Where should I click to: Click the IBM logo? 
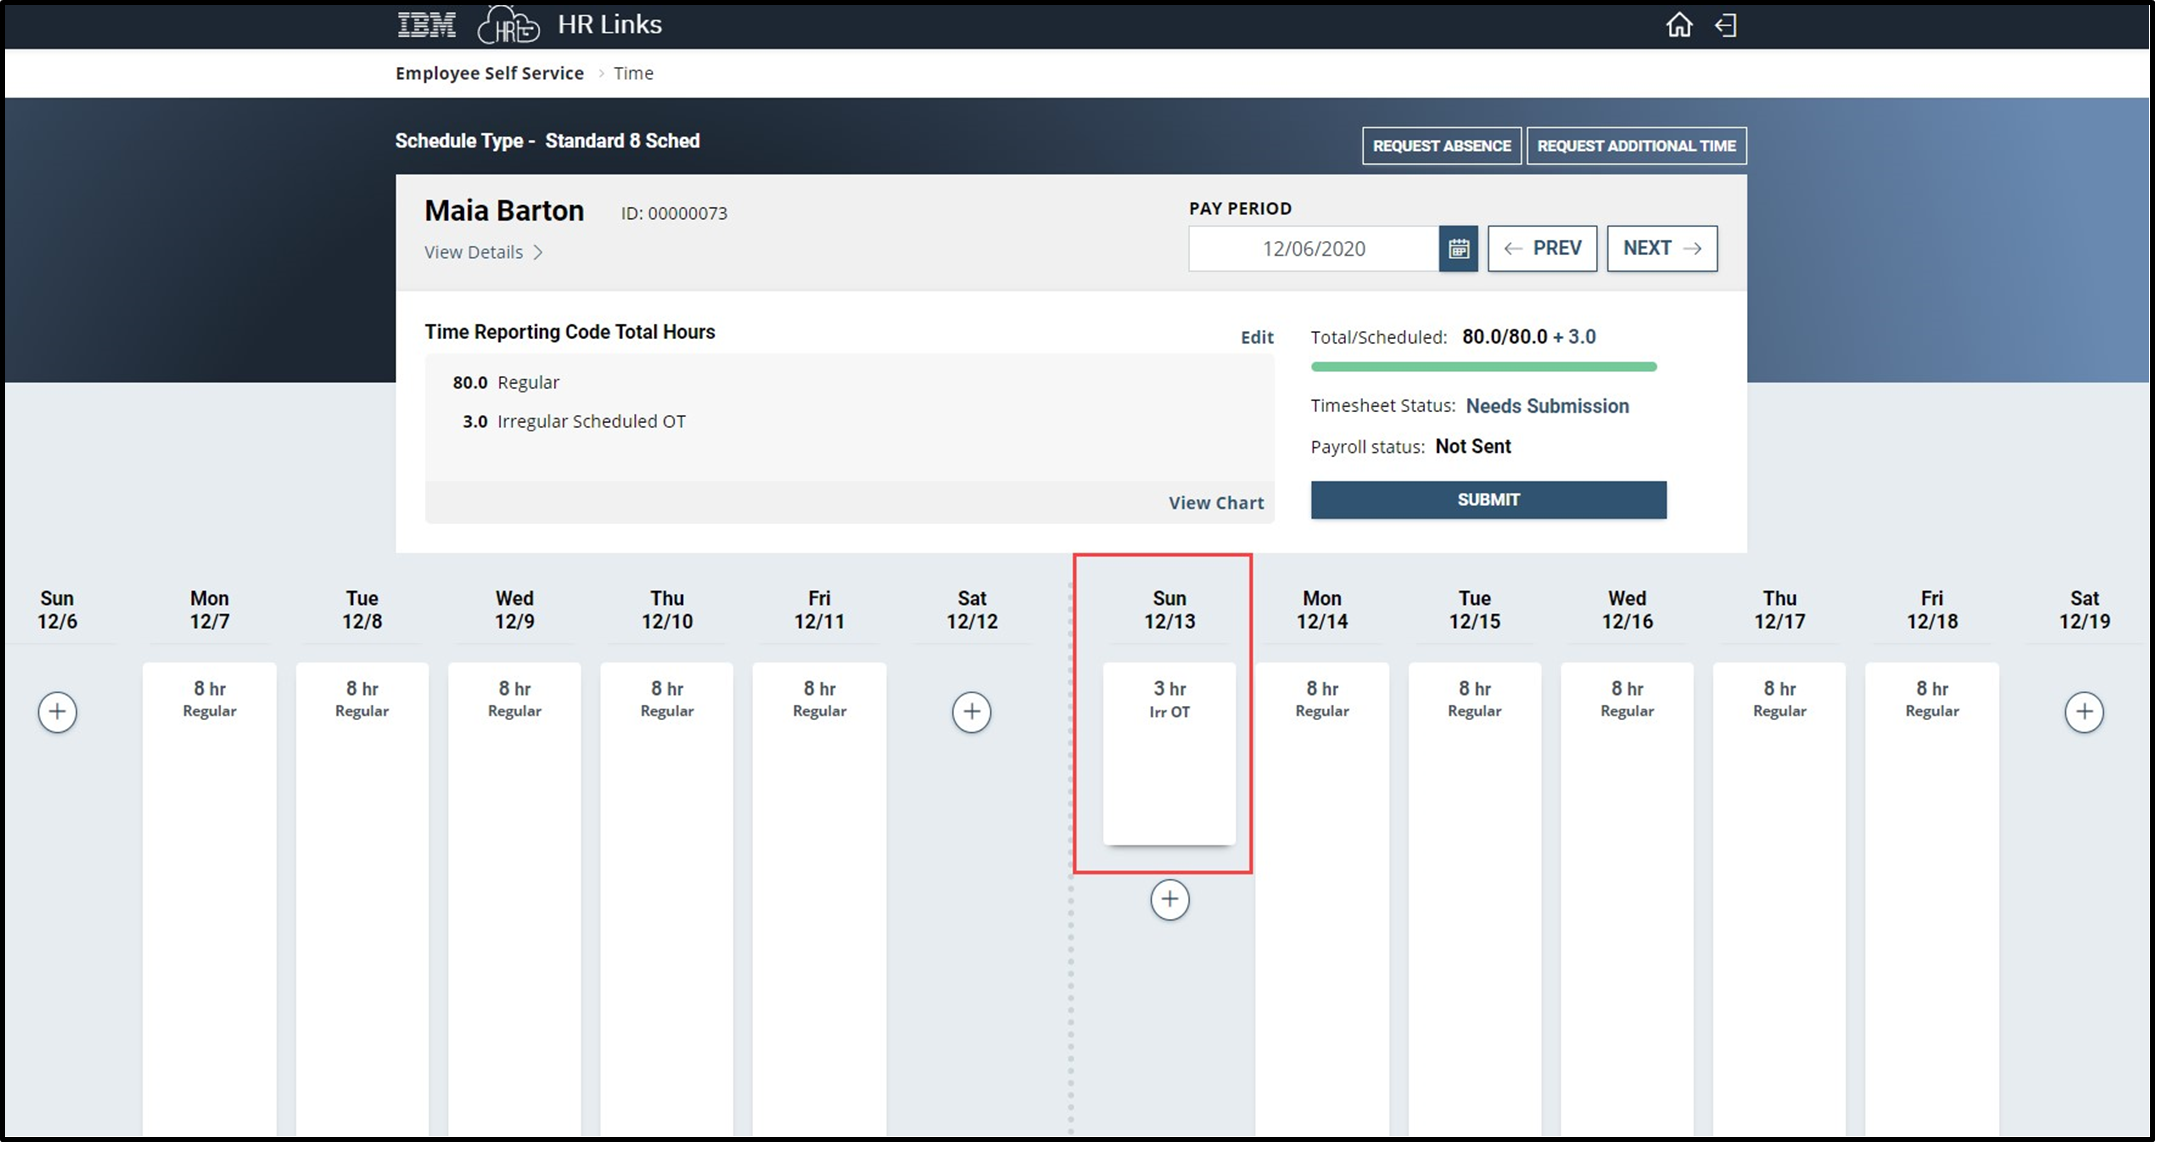(x=424, y=24)
